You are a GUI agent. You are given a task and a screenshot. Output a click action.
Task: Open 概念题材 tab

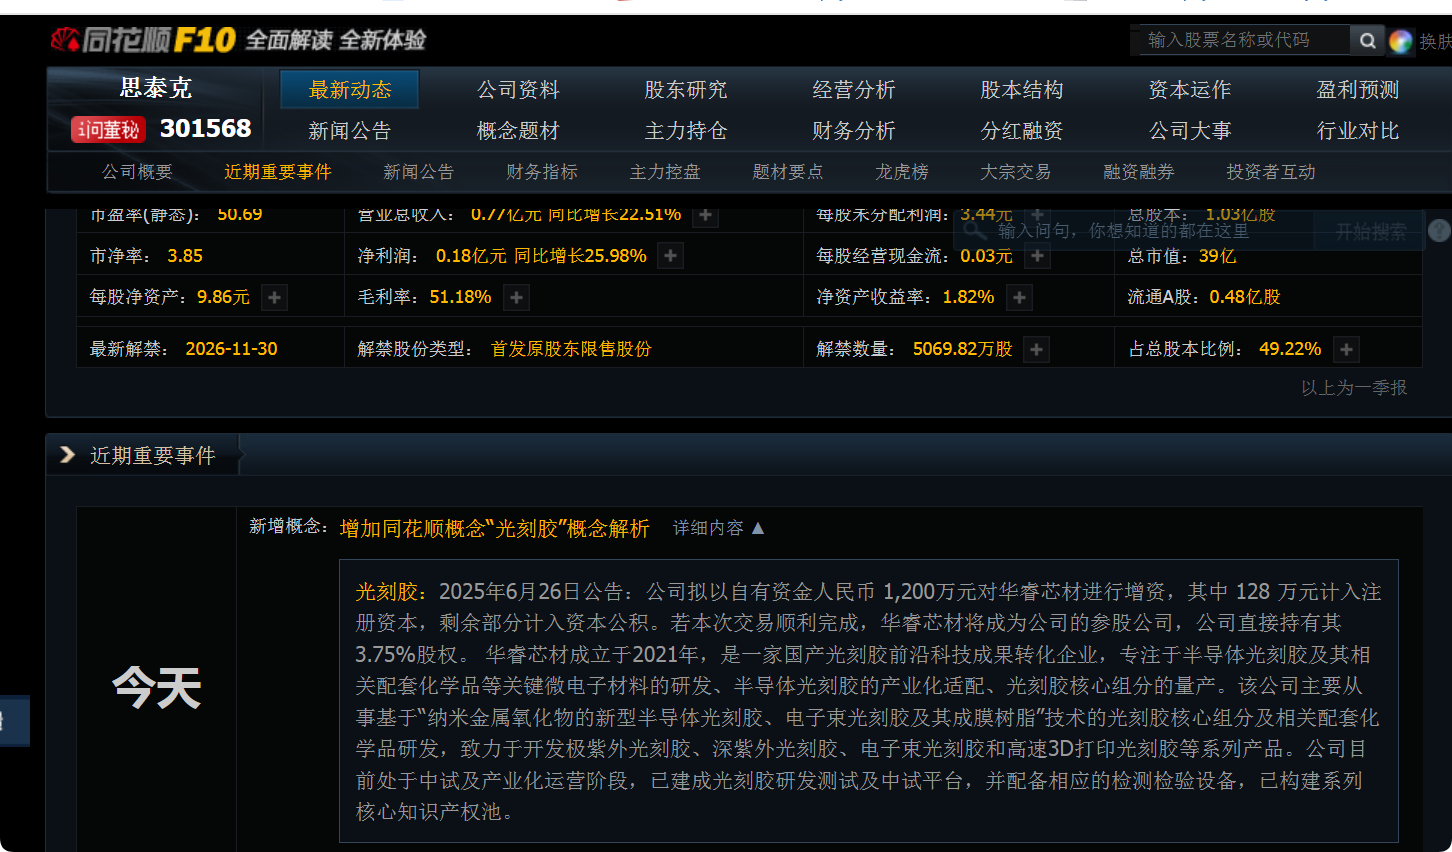click(518, 131)
